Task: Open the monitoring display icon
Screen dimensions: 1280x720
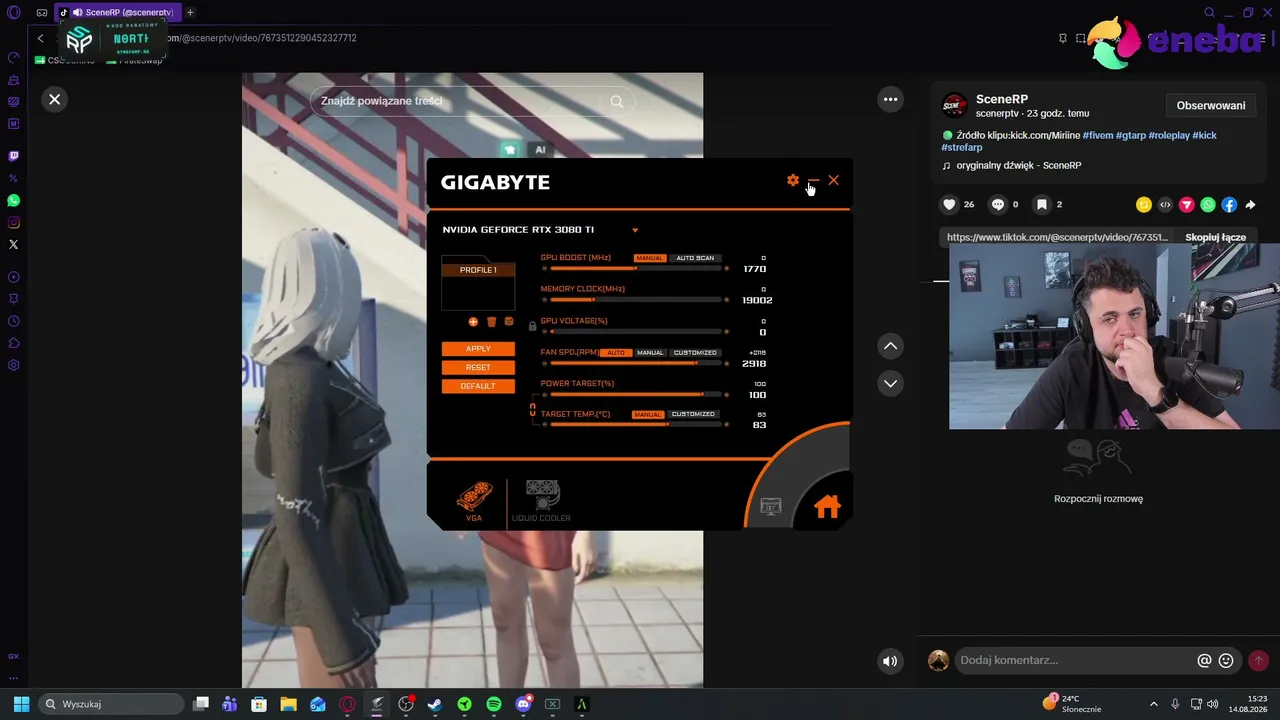Action: pos(771,507)
